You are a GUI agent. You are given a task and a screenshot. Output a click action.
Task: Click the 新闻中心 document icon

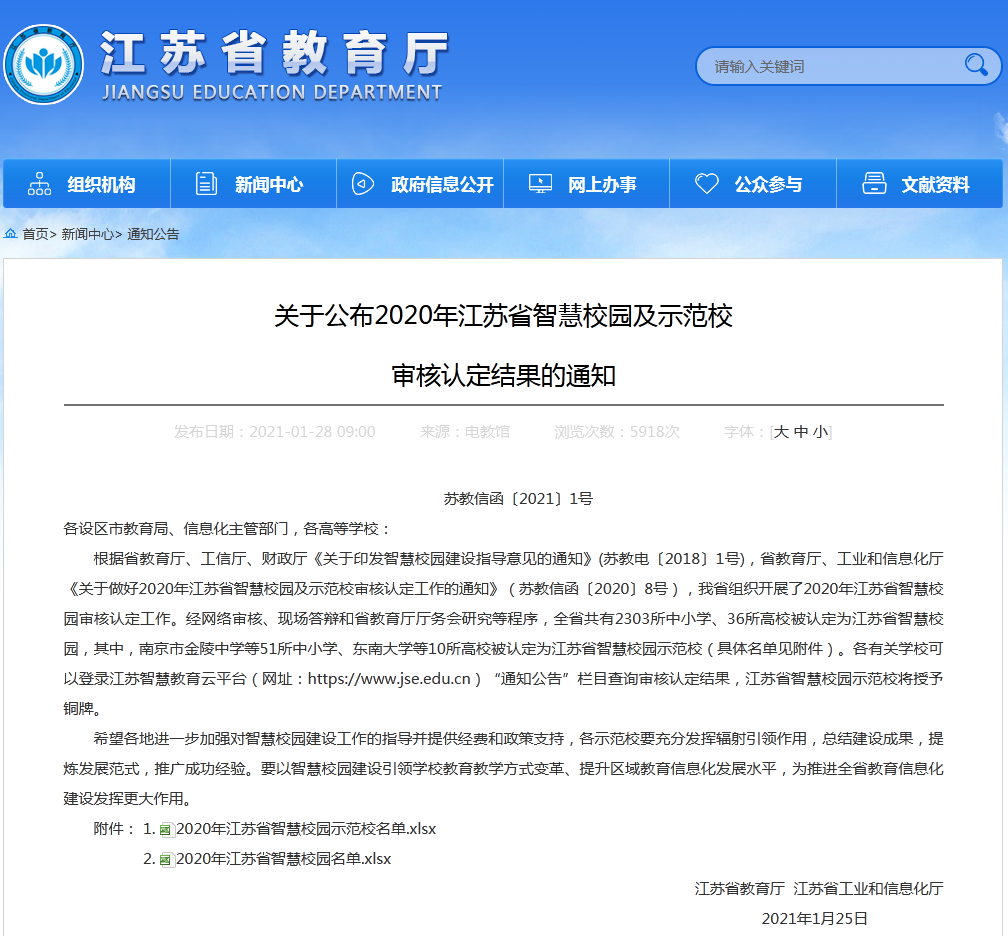point(207,184)
